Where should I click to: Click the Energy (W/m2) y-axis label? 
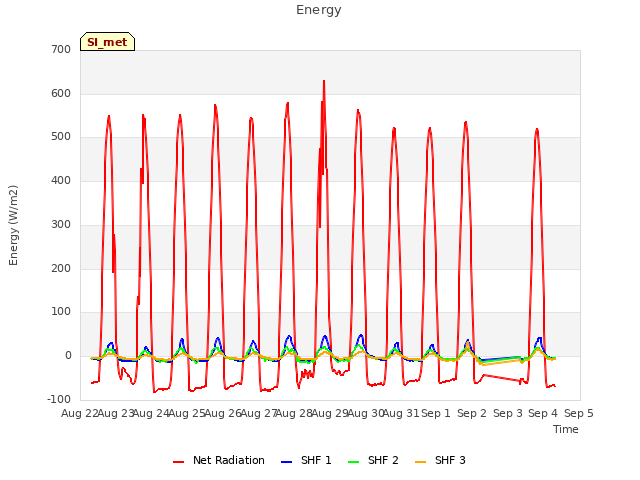coord(13,225)
